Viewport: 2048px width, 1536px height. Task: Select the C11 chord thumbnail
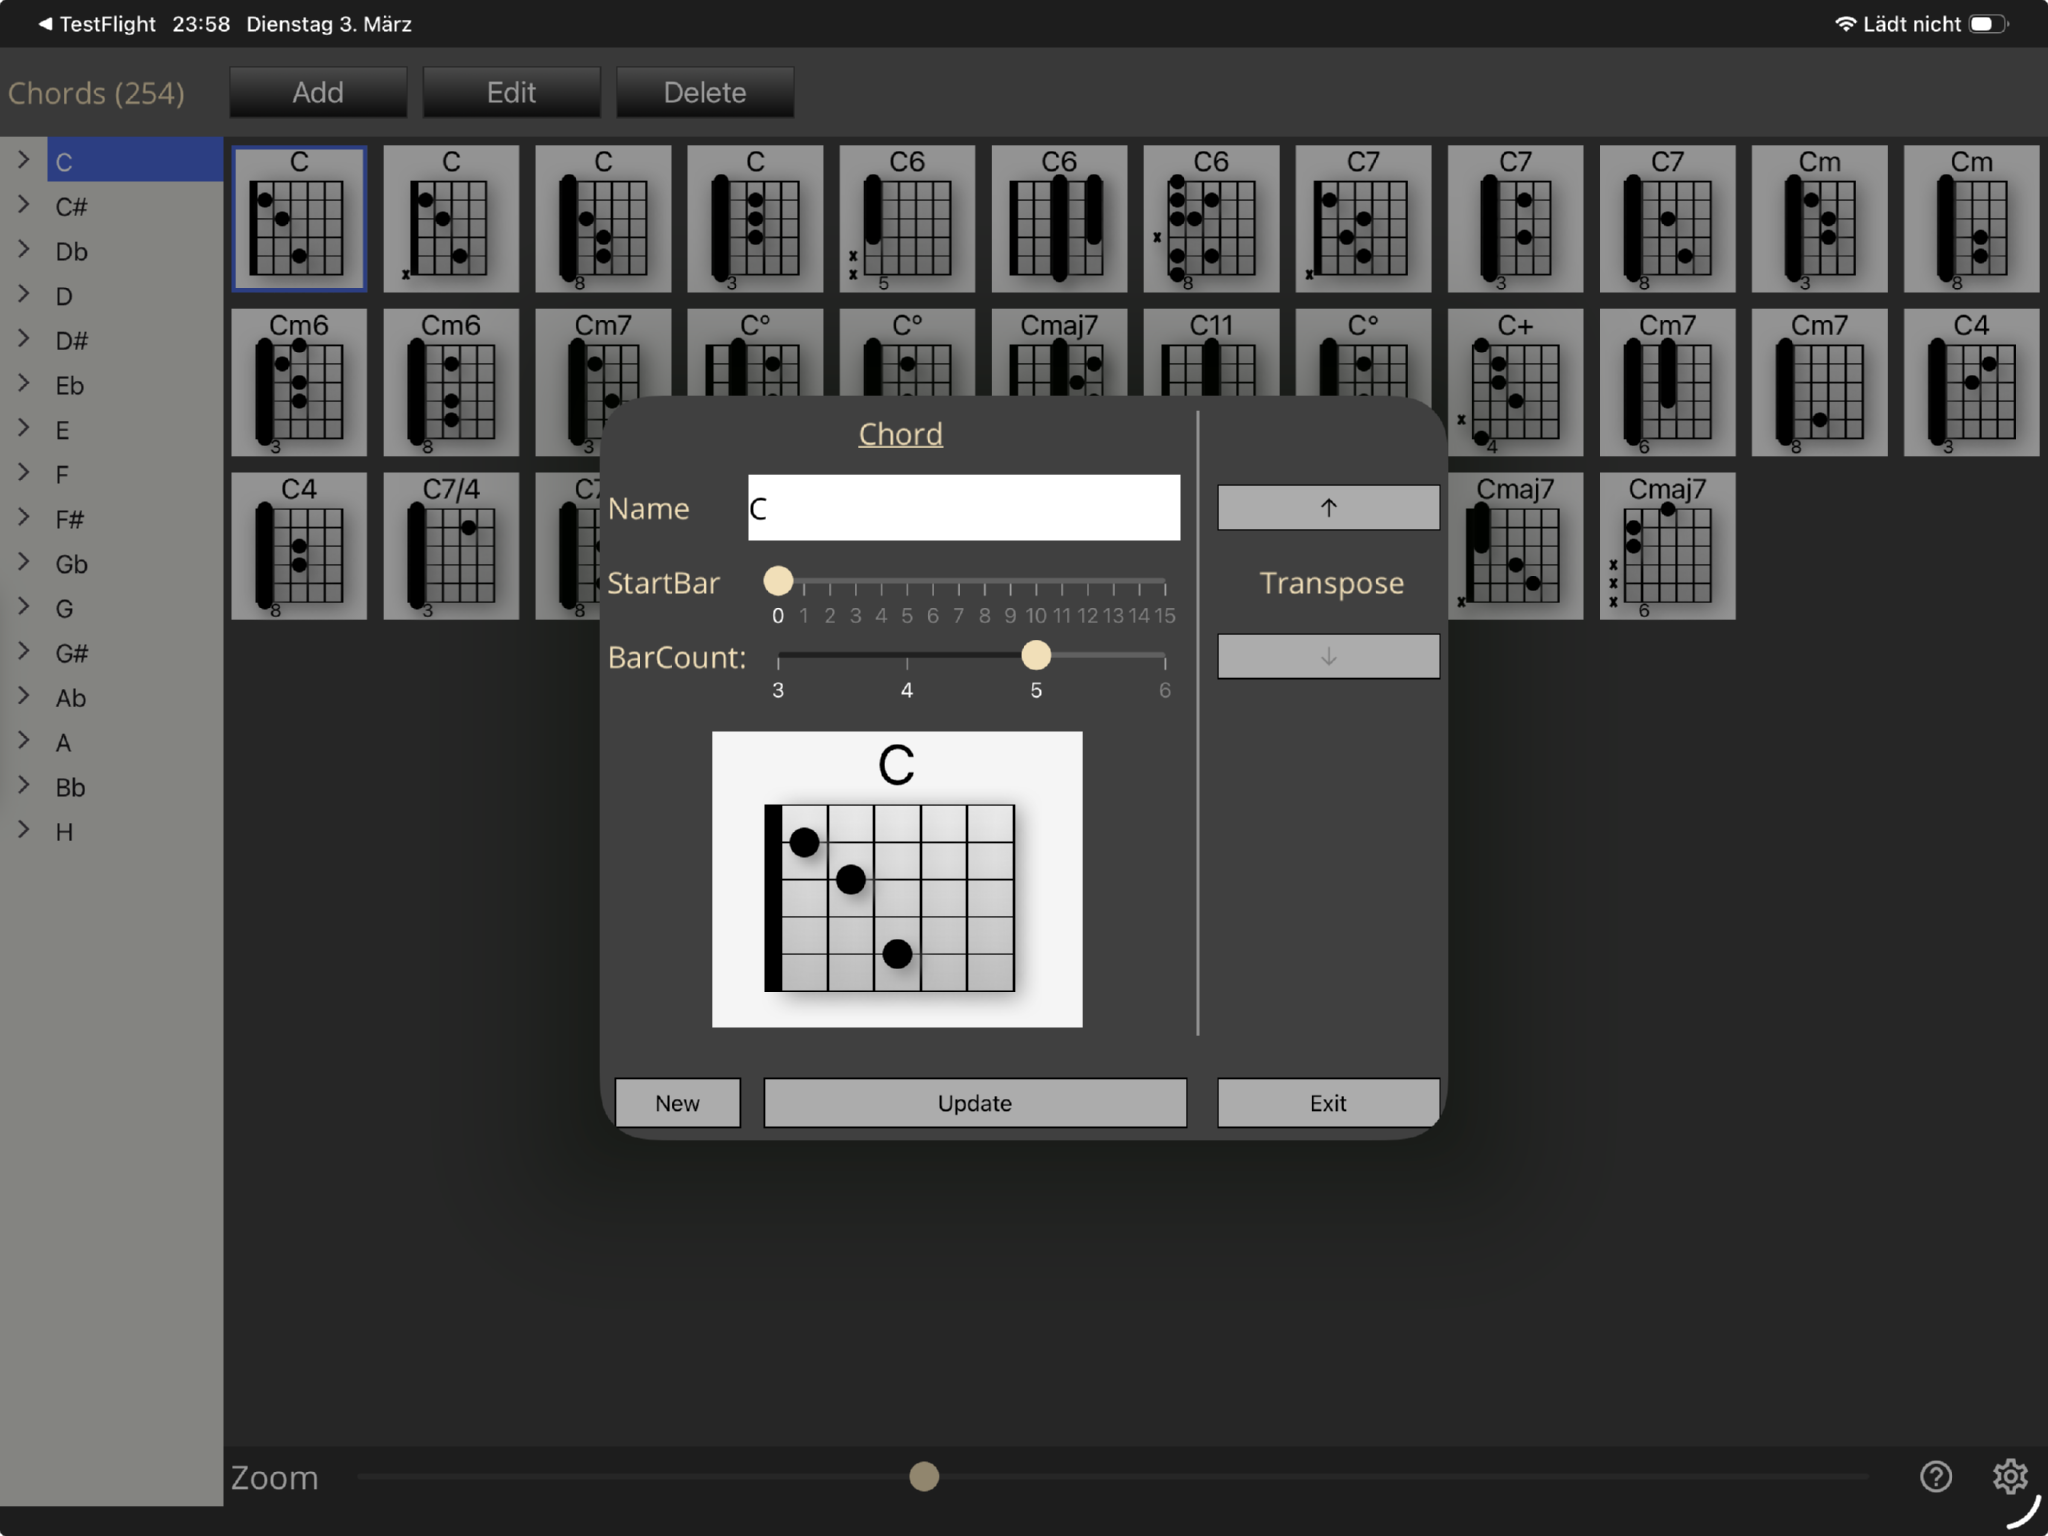(x=1210, y=350)
